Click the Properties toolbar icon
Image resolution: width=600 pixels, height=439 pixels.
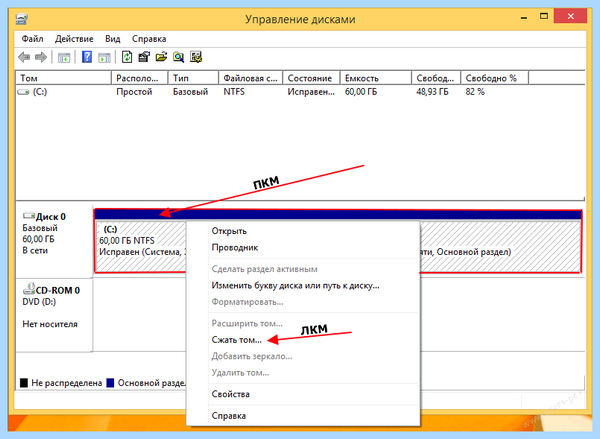click(x=144, y=57)
